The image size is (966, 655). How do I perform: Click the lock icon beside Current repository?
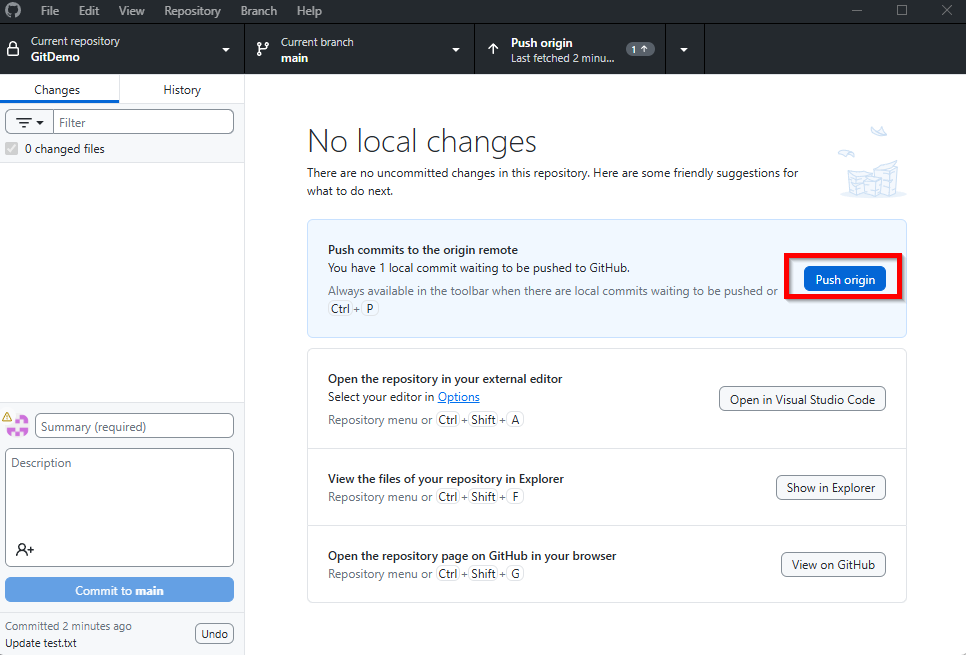coord(13,49)
